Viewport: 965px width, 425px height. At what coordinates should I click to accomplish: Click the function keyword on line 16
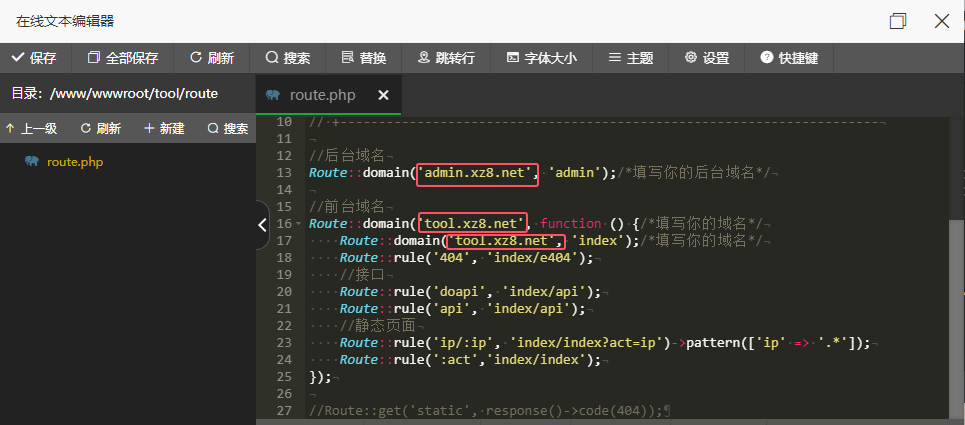click(571, 223)
